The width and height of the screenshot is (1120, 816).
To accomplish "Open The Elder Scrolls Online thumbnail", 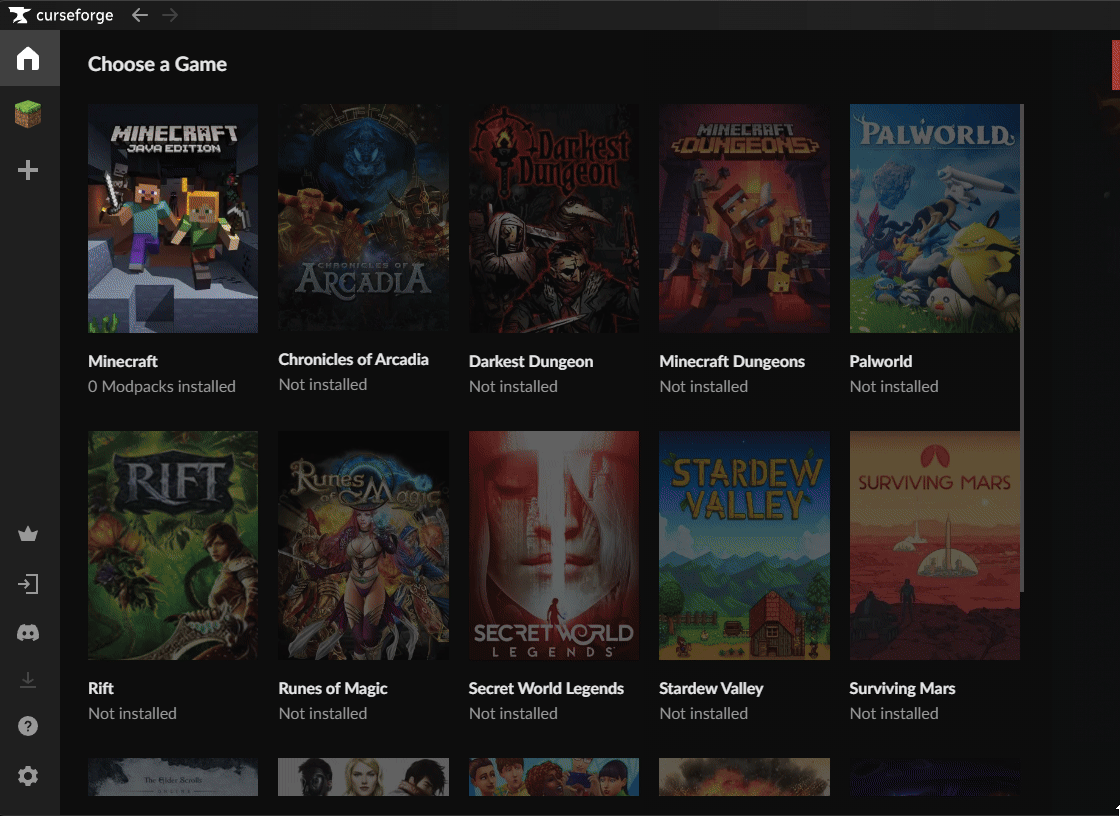I will 173,777.
